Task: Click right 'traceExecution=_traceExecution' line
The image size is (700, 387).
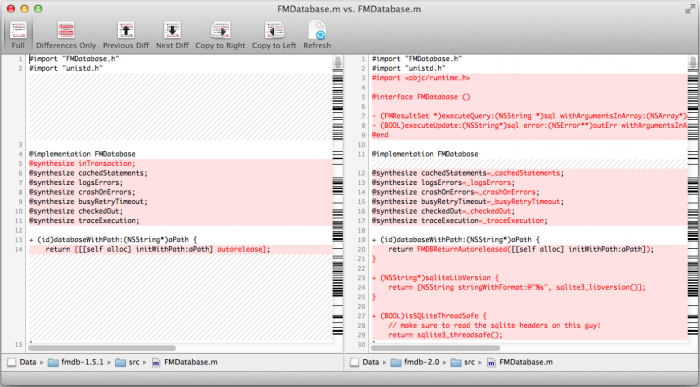Action: [529, 221]
